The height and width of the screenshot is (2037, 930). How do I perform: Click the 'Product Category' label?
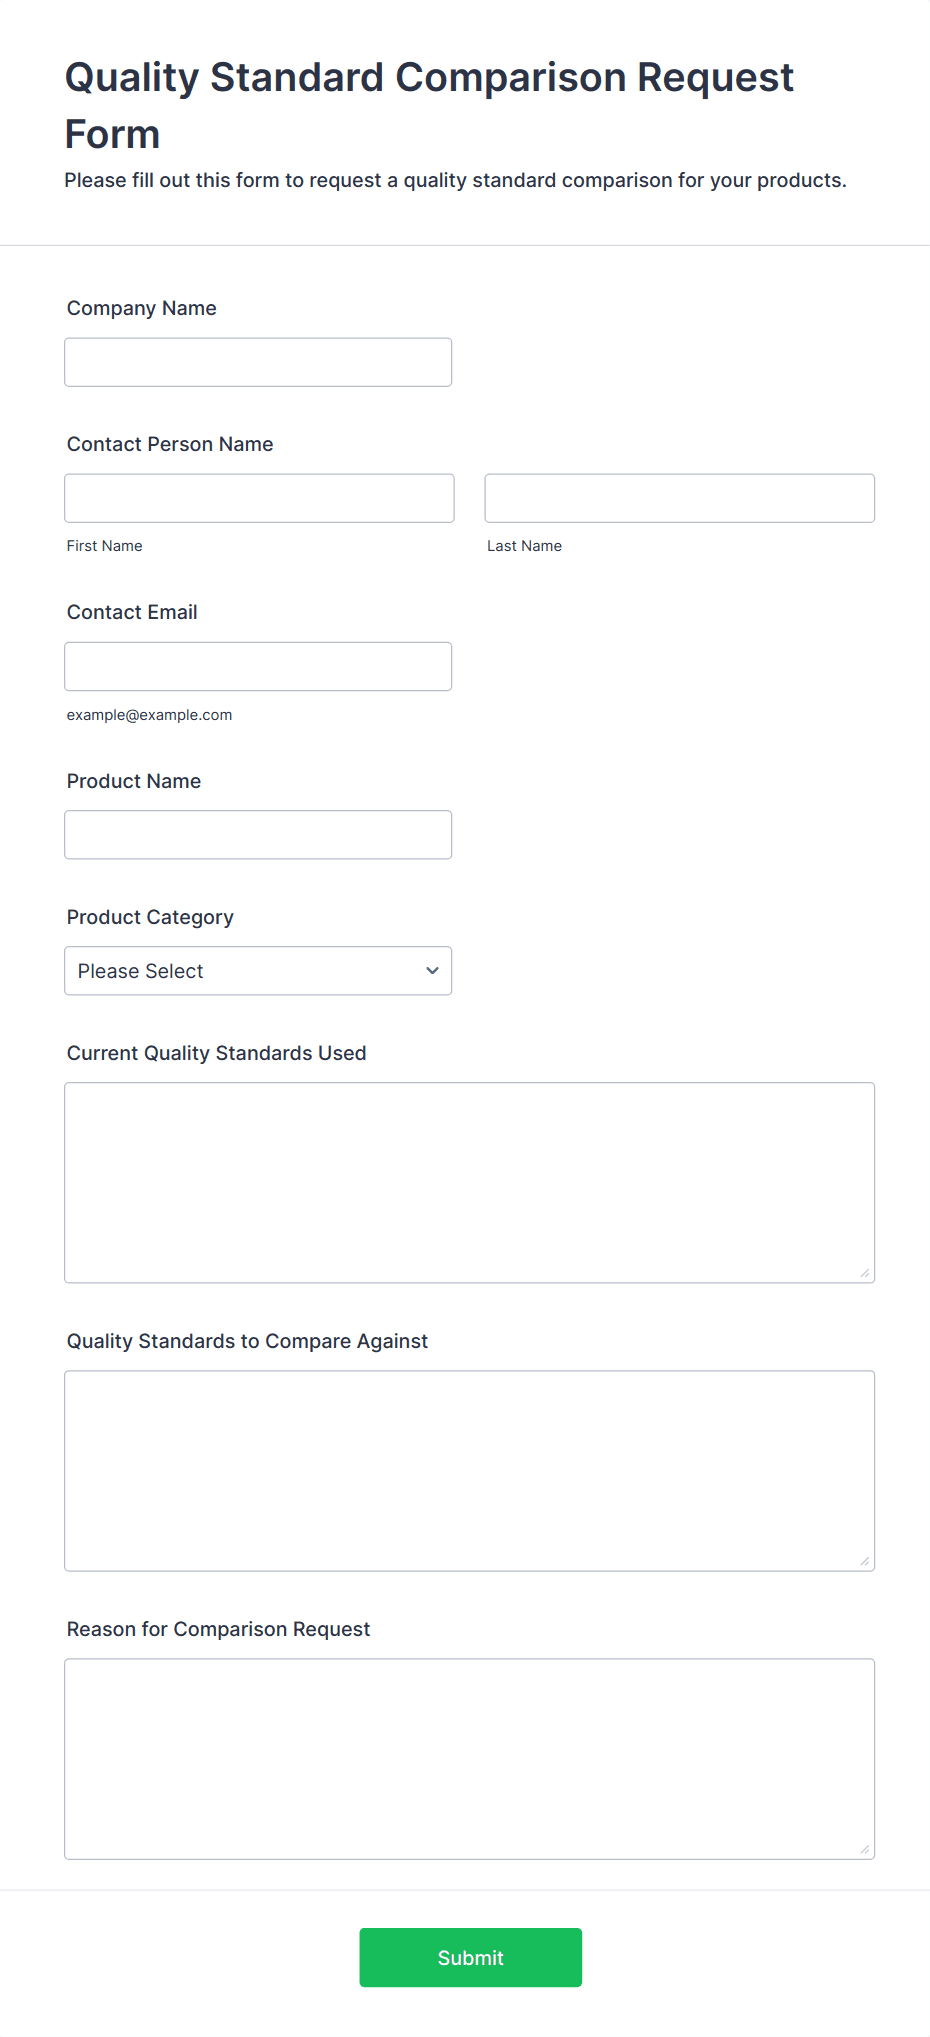coord(150,917)
